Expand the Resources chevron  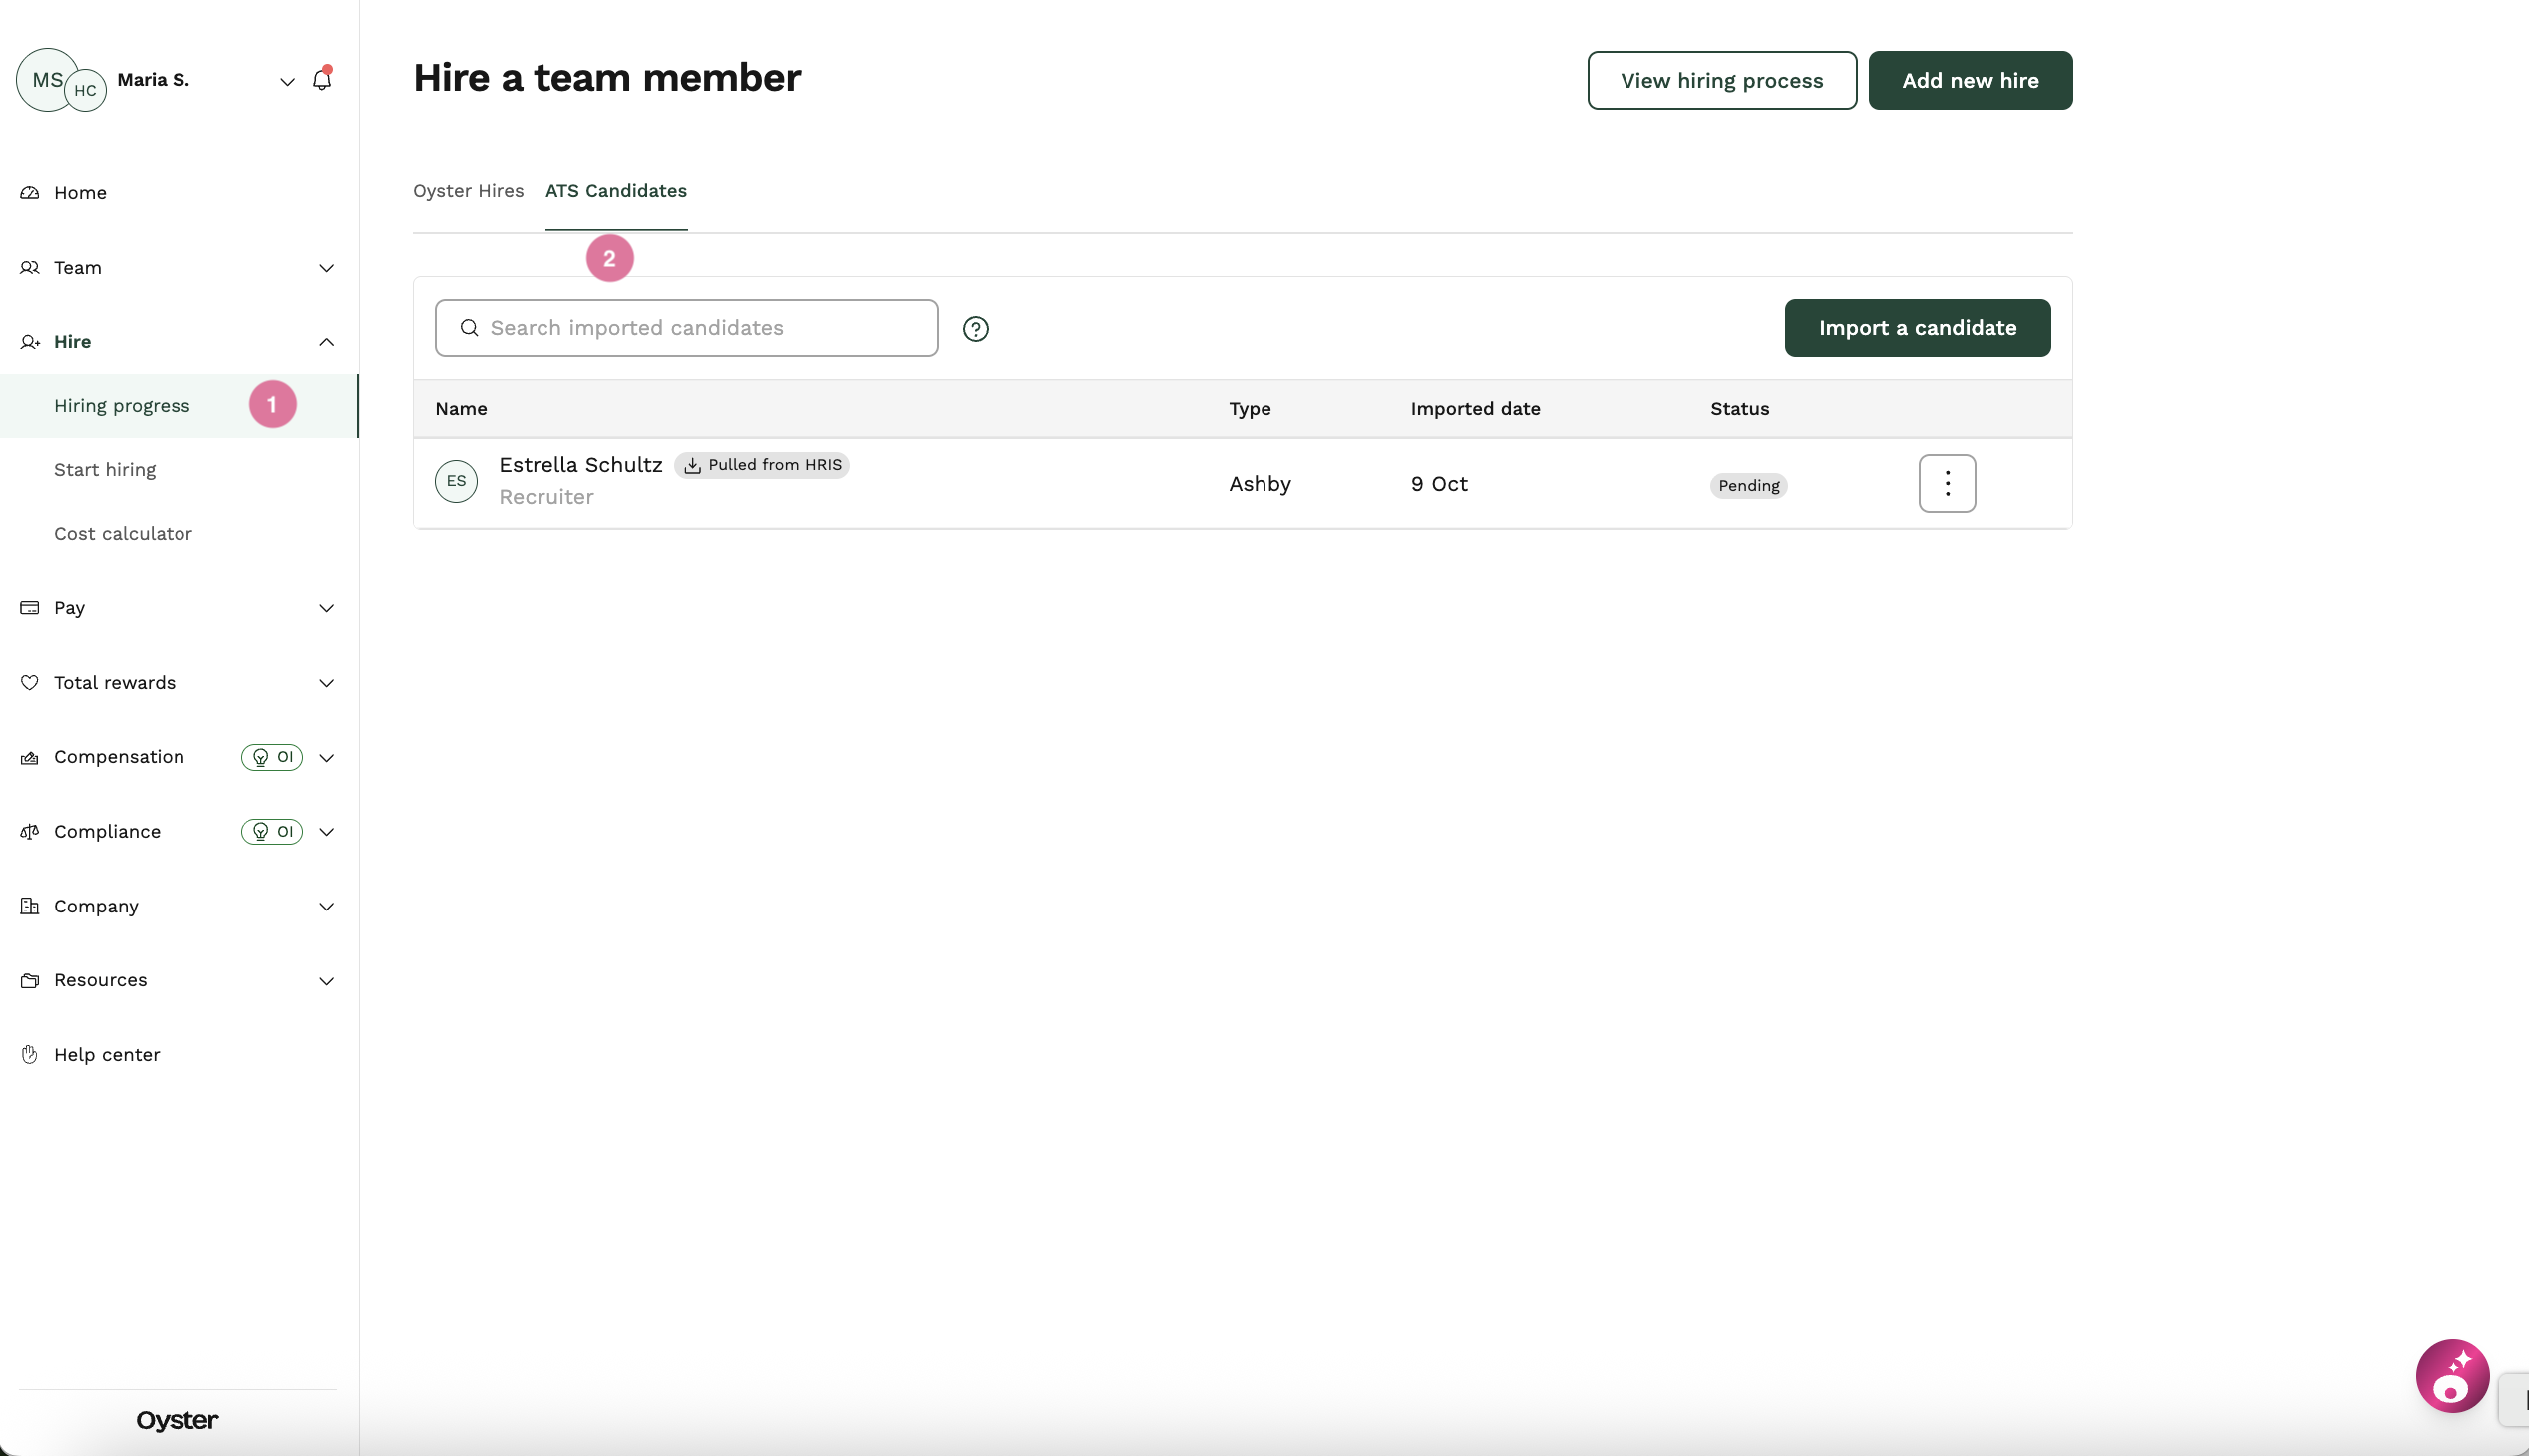[327, 981]
